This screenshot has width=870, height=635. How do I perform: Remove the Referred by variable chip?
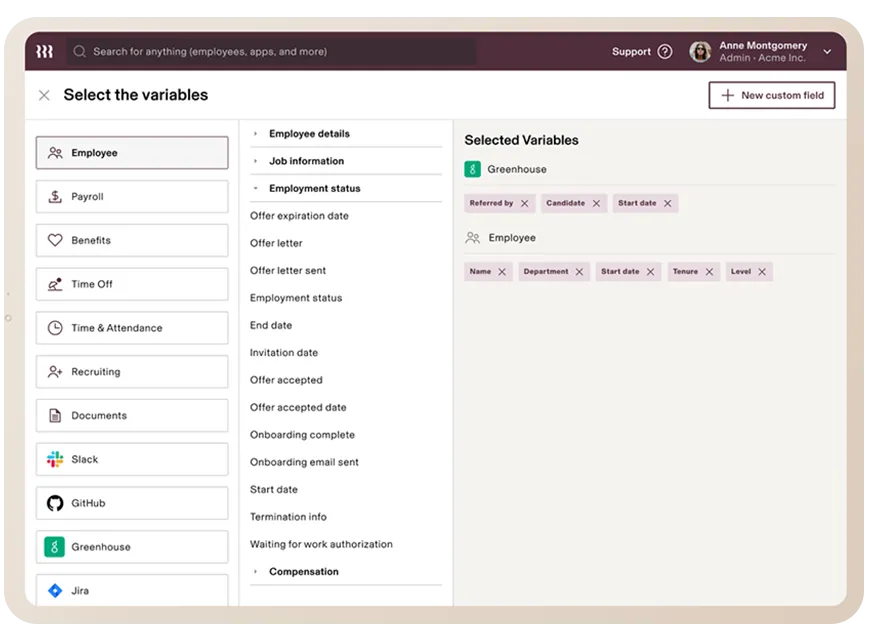click(x=525, y=203)
